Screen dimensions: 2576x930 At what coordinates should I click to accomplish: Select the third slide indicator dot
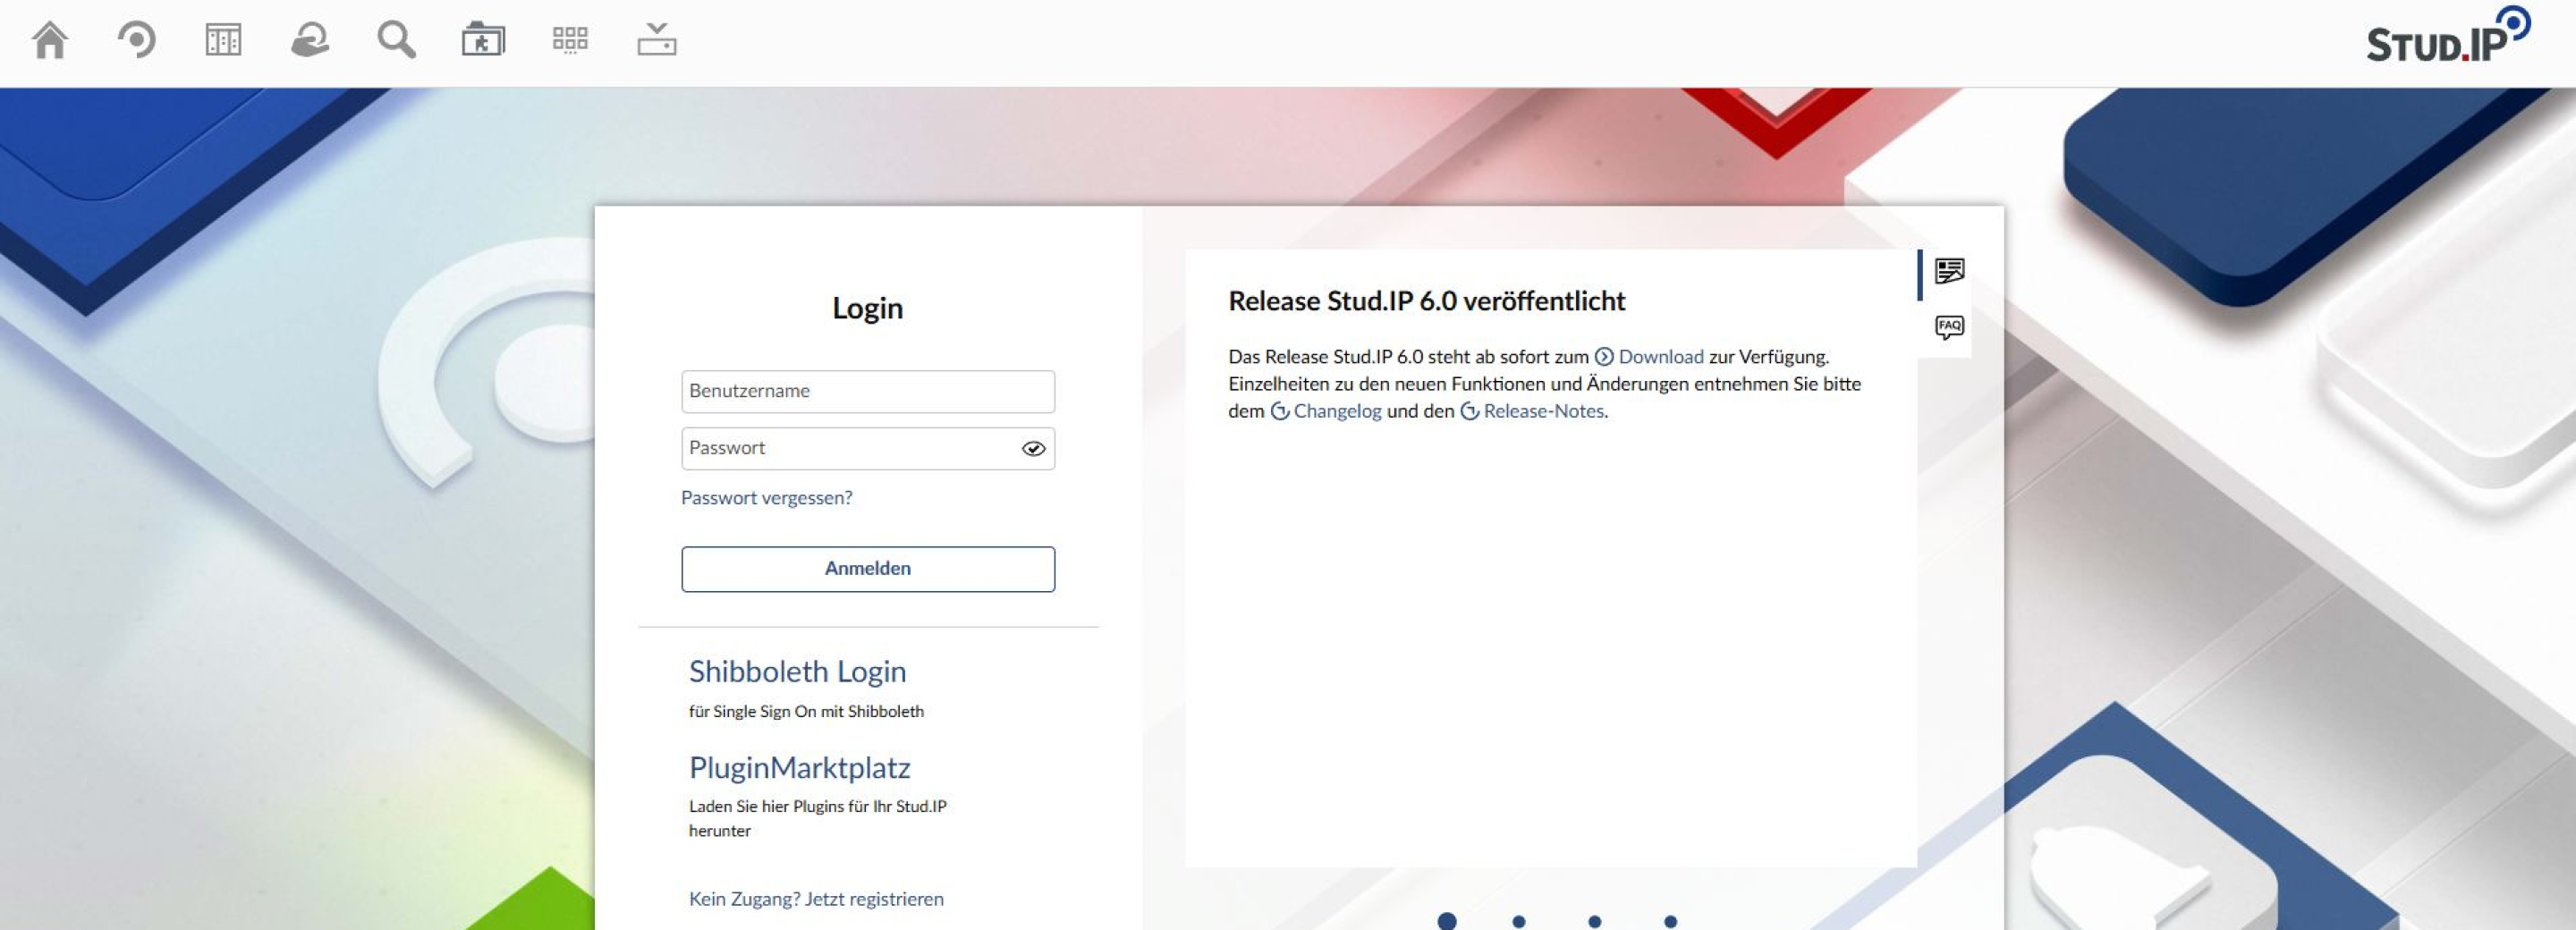tap(1595, 921)
